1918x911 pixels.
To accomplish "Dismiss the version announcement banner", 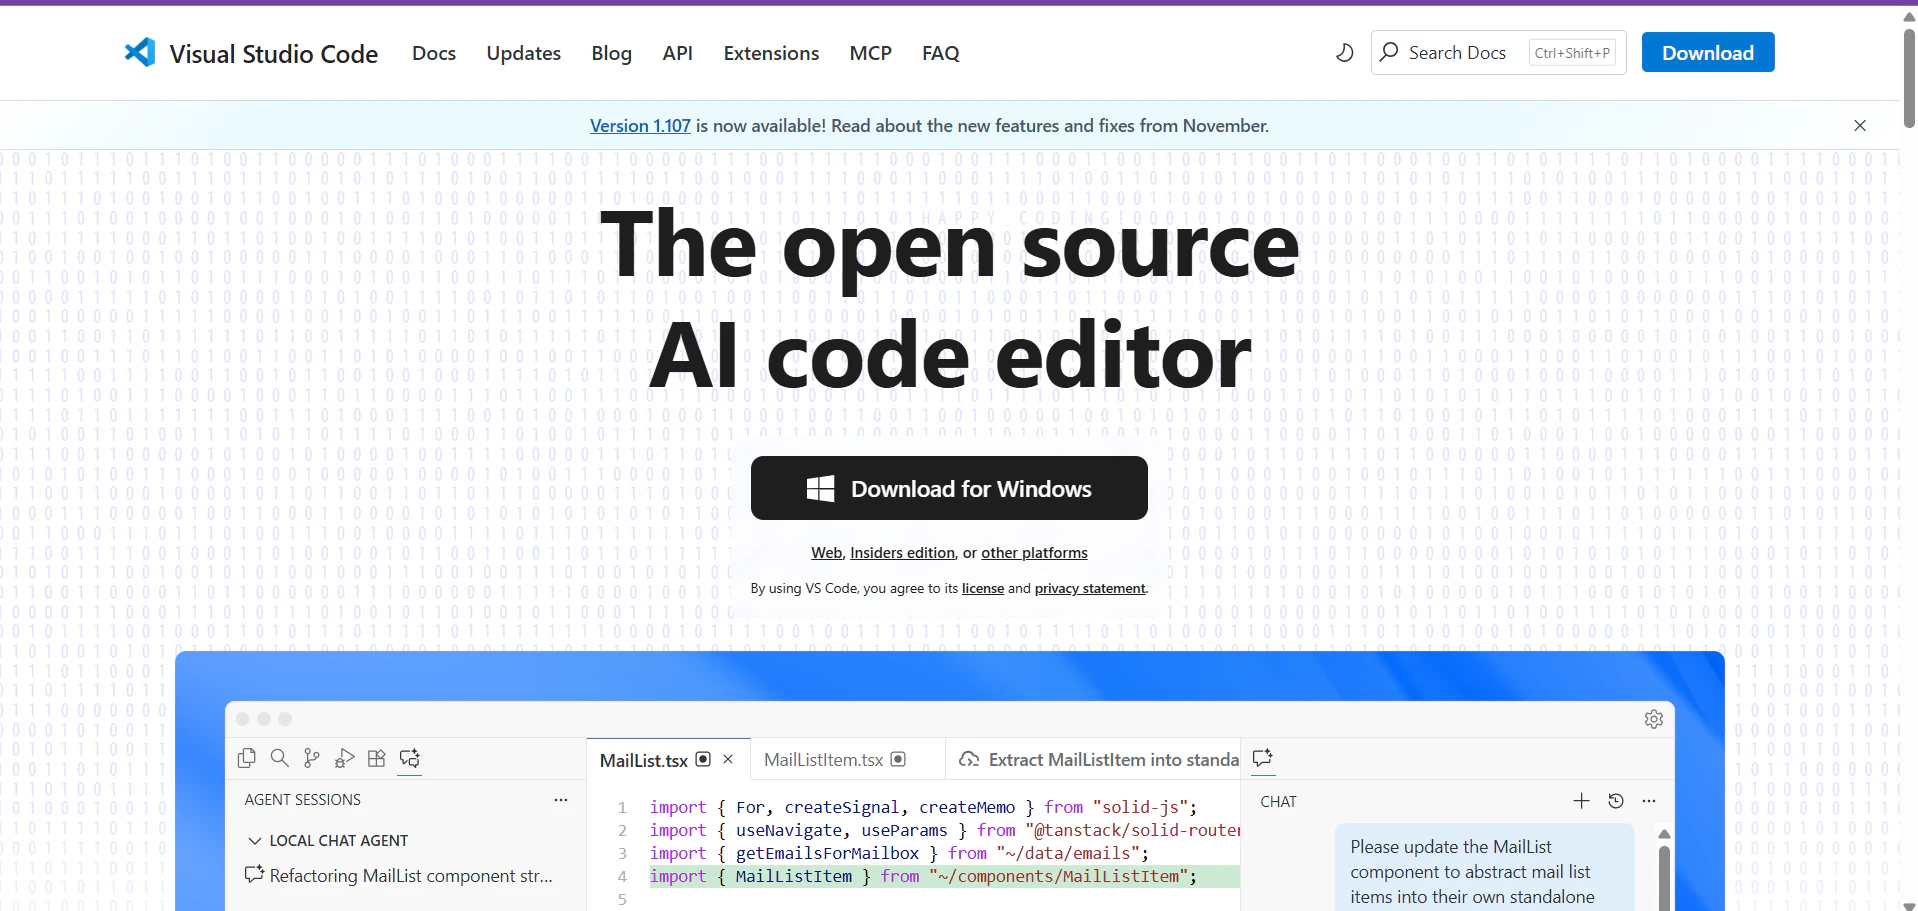I will click(1860, 125).
